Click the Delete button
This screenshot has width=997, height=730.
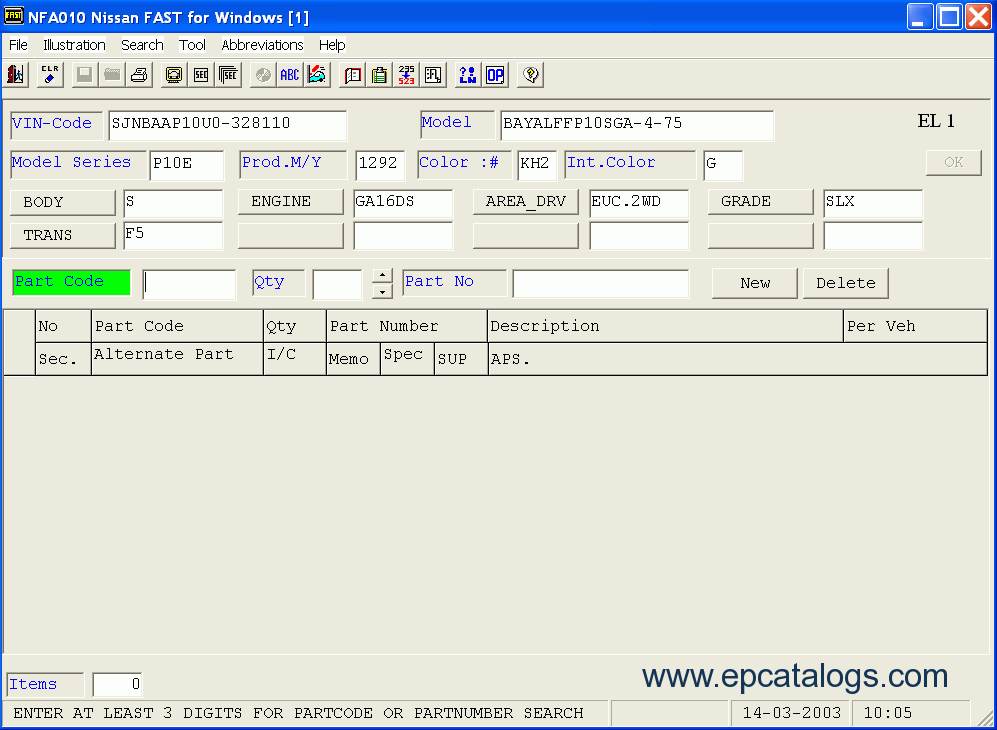pos(846,283)
